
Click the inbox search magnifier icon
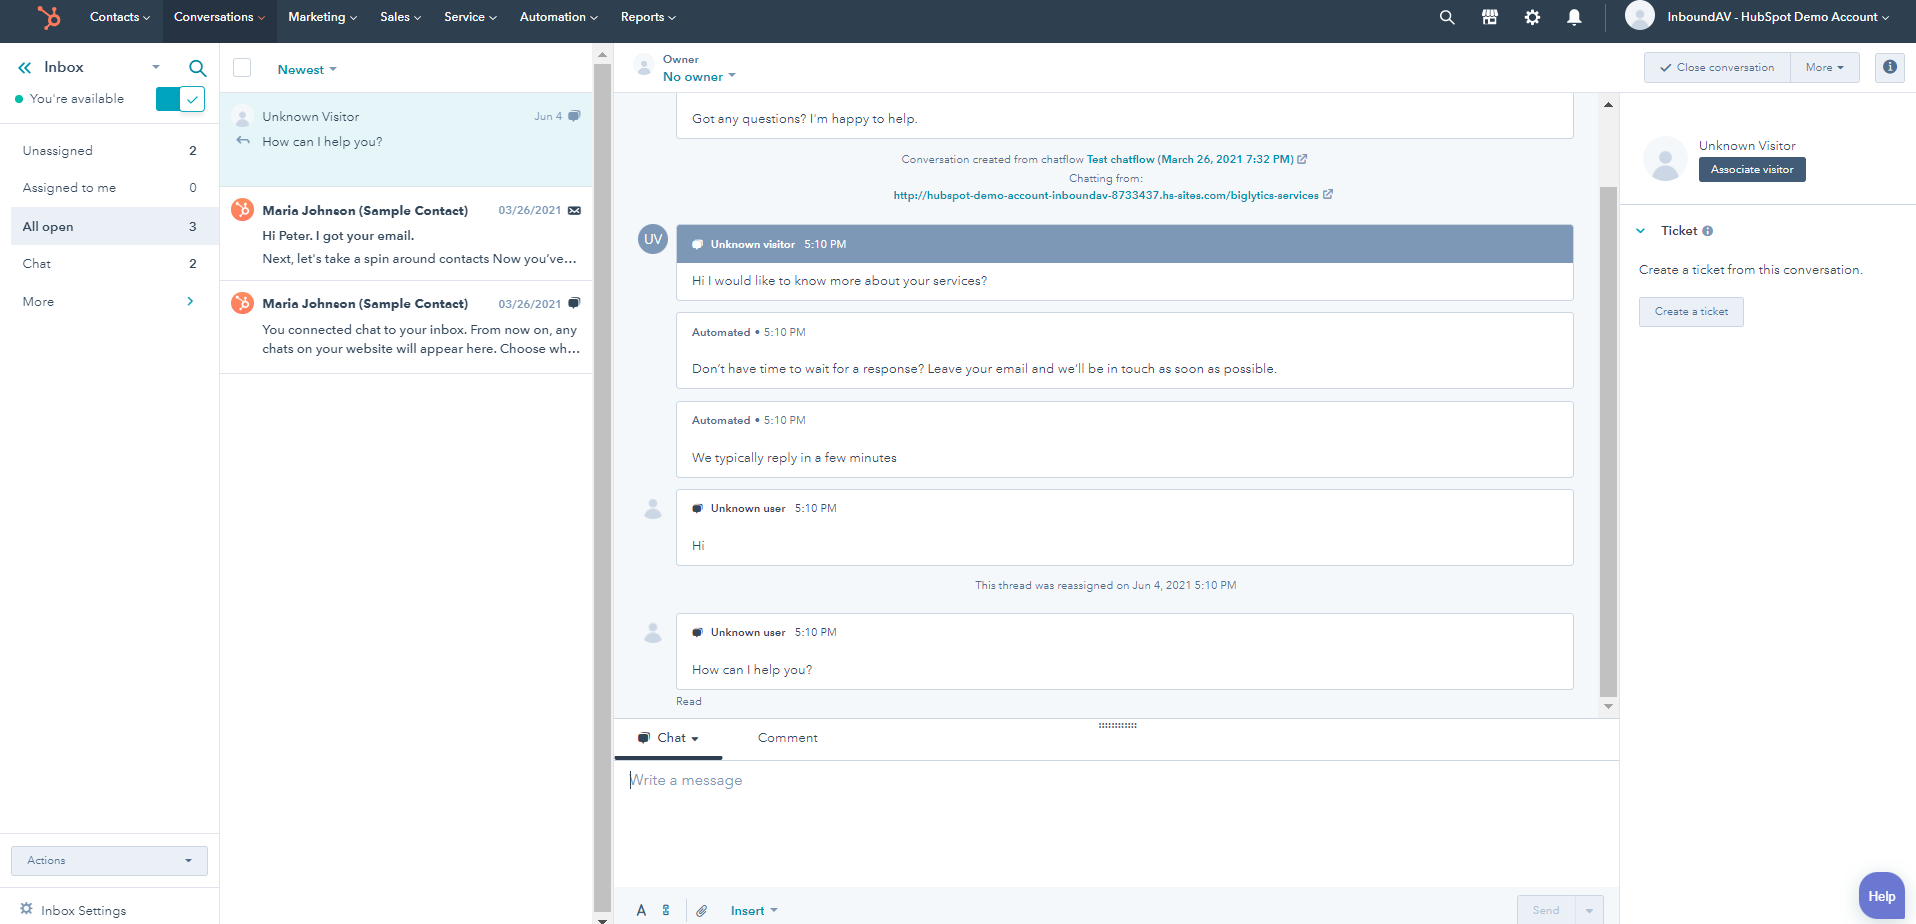pos(198,68)
